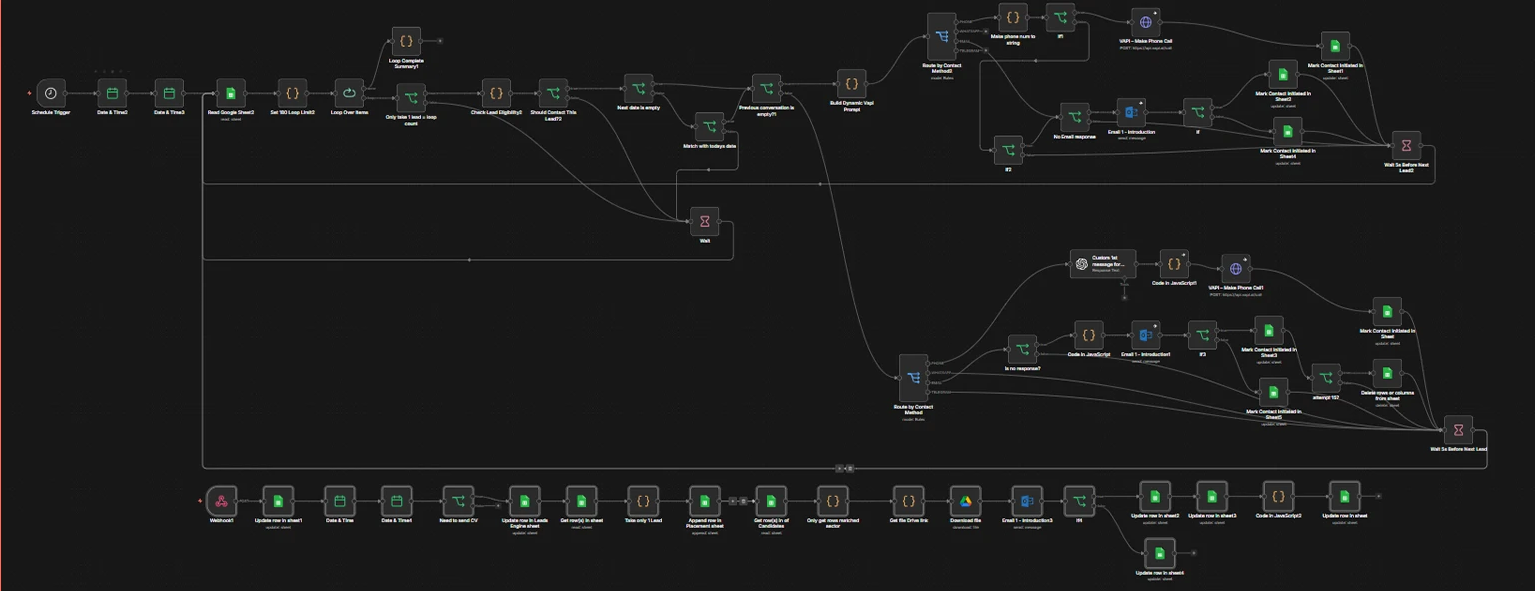Select the If4 node

1079,500
